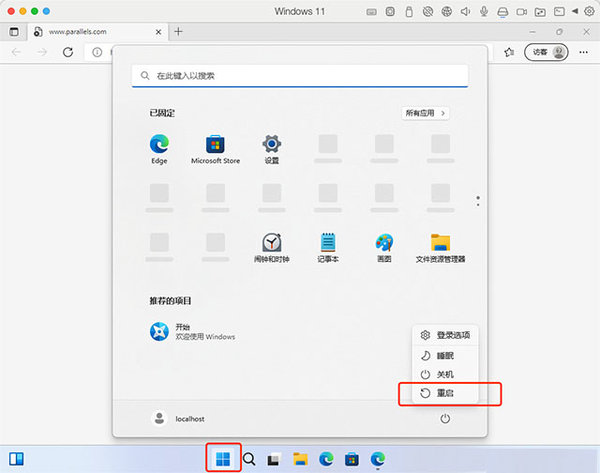Viewport: 600px width, 473px height.
Task: Open Edge settings and more ellipsis
Action: coord(584,52)
